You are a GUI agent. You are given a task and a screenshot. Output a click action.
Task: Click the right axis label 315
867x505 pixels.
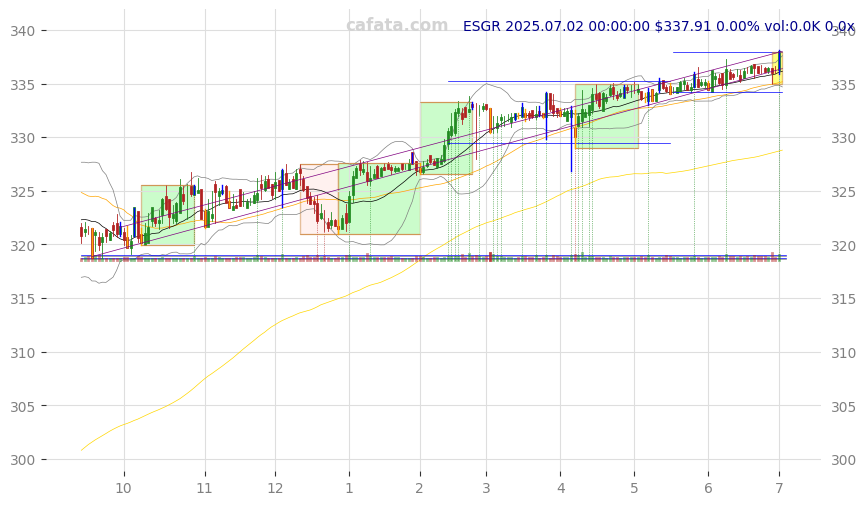844,299
